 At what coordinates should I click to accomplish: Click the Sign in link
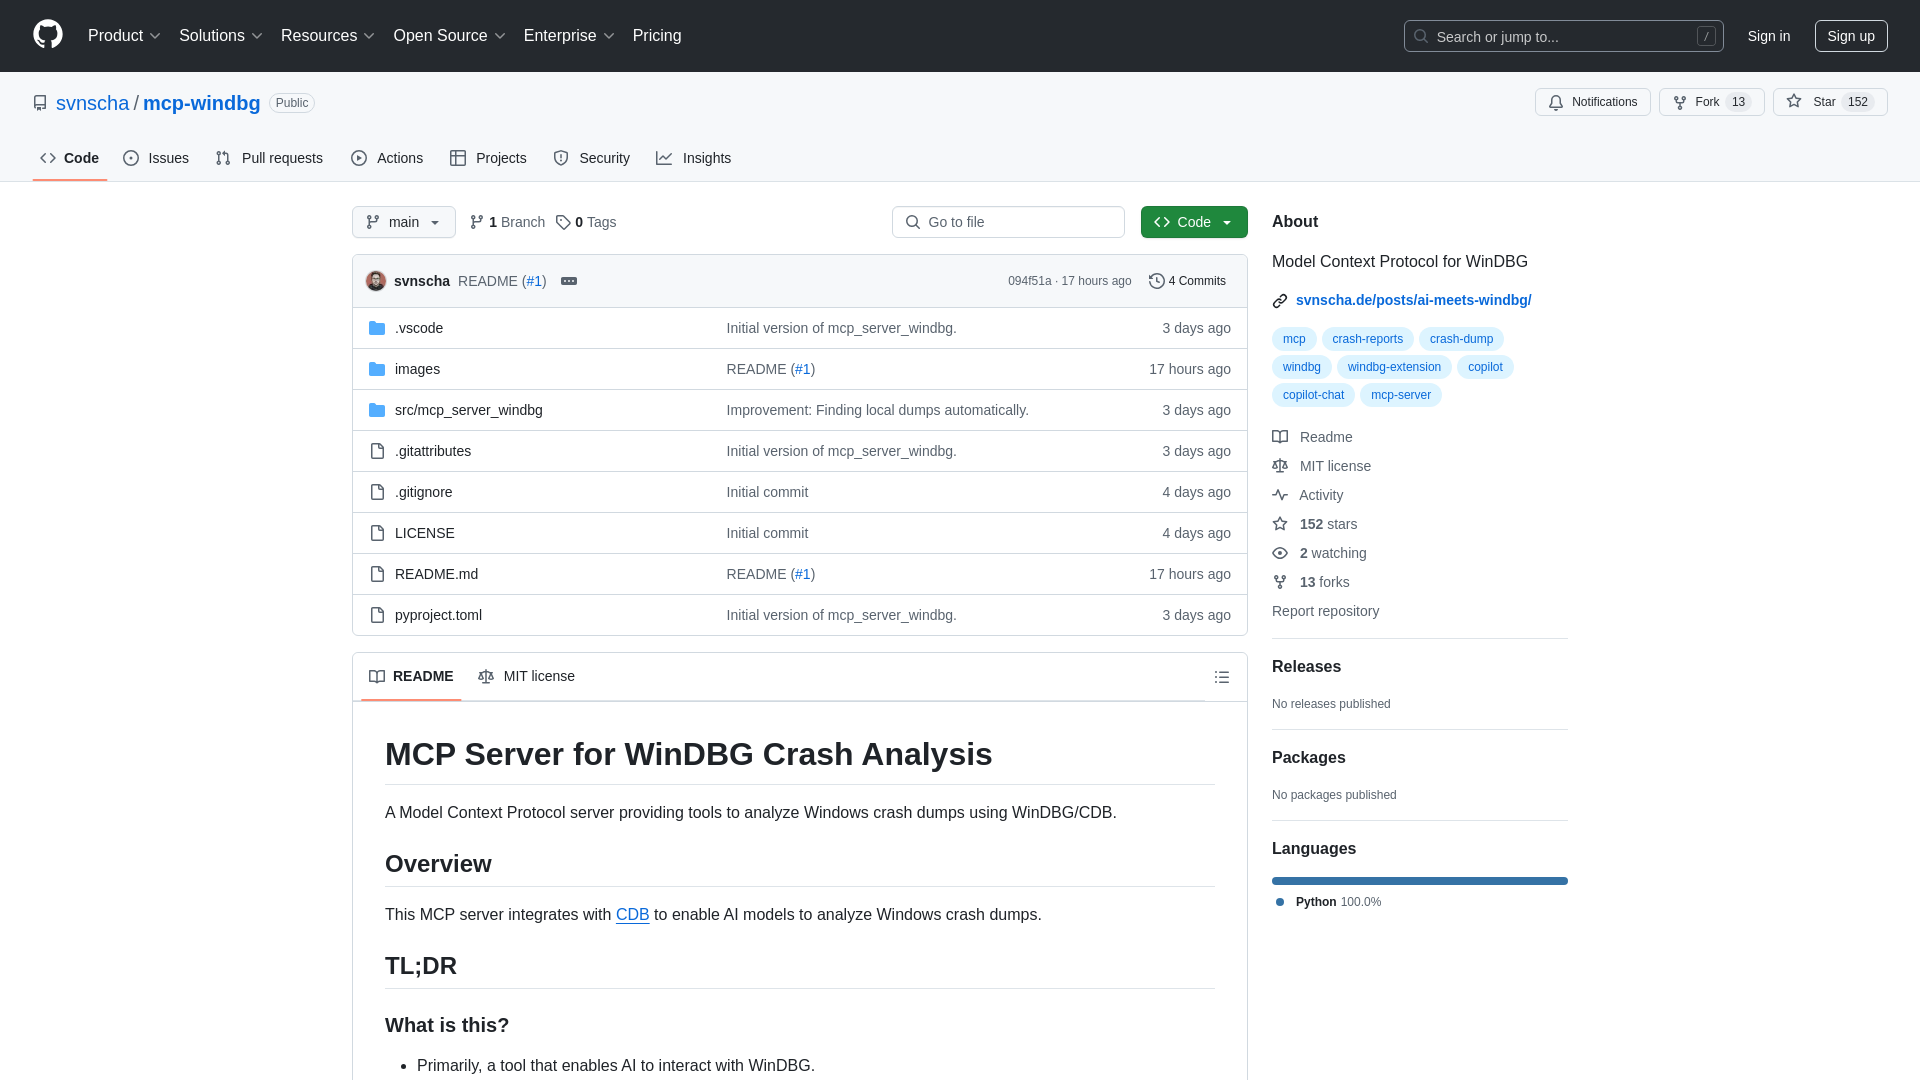[1769, 36]
